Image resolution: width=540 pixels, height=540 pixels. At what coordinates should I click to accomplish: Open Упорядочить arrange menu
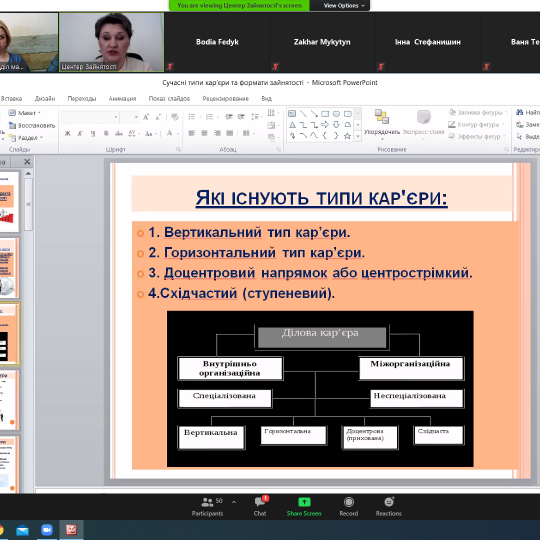(382, 125)
